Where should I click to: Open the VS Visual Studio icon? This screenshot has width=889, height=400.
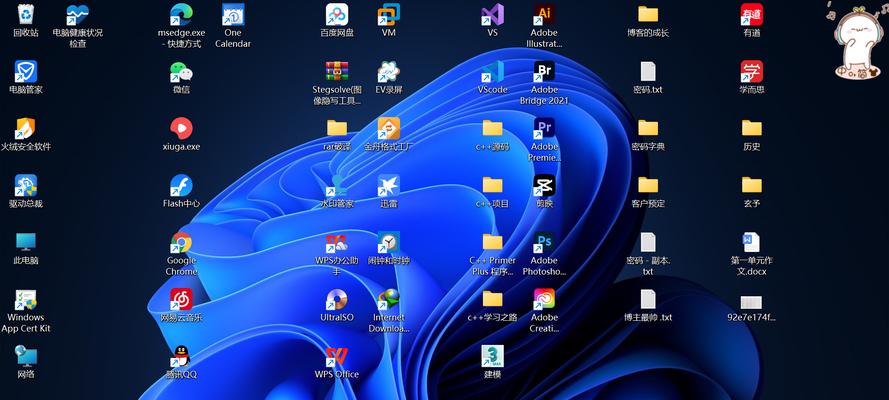[x=493, y=15]
